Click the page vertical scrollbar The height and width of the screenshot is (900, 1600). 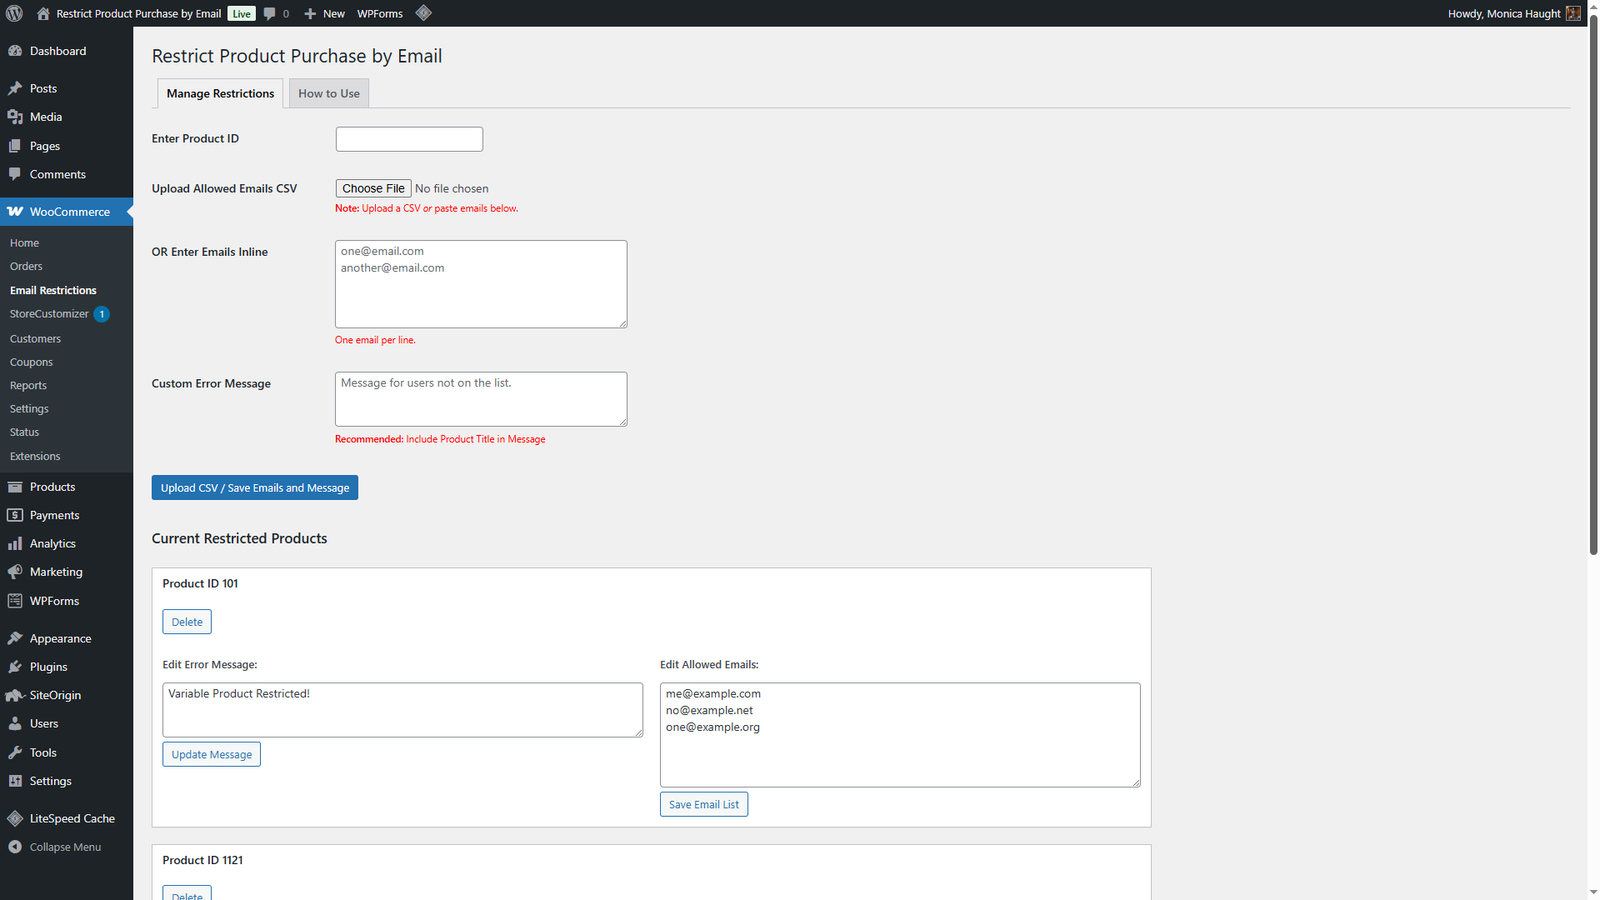(x=1593, y=300)
